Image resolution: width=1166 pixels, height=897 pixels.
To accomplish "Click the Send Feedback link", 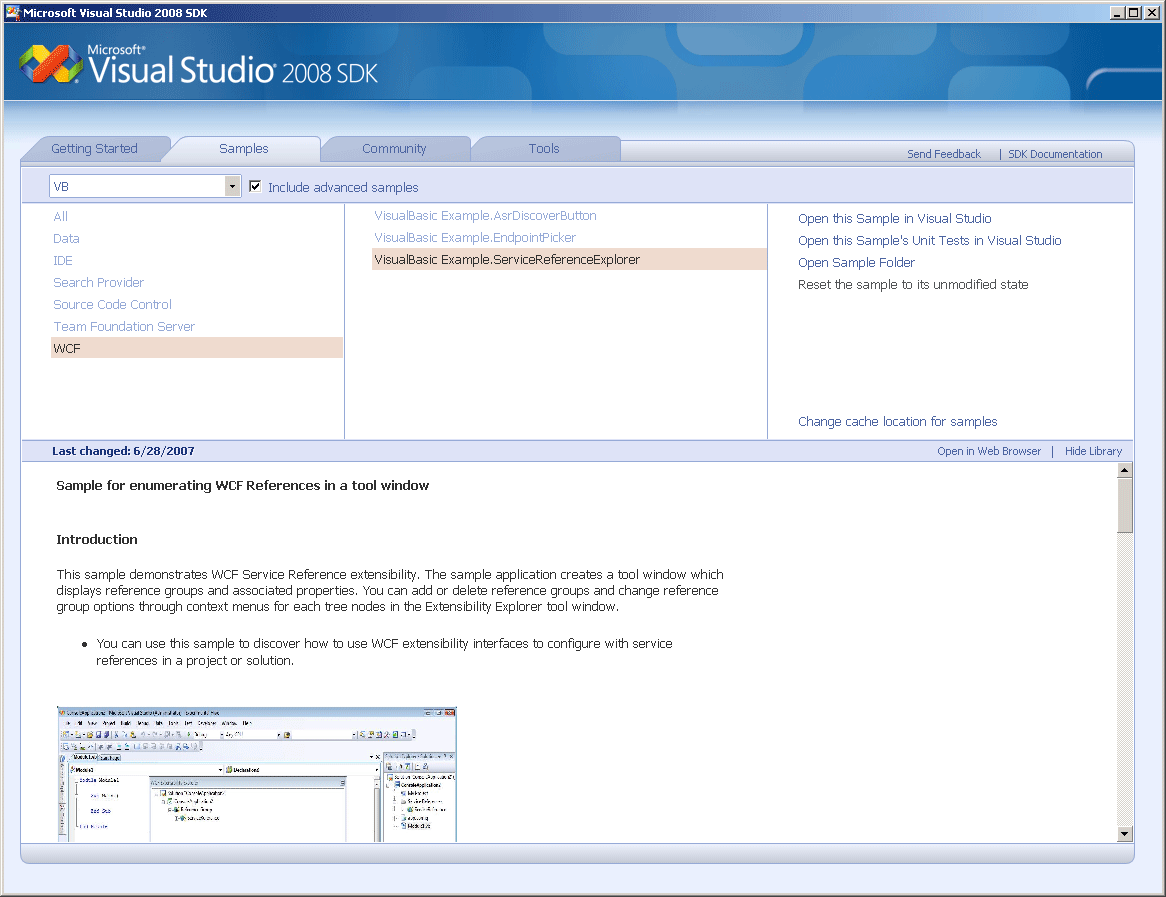I will tap(944, 154).
